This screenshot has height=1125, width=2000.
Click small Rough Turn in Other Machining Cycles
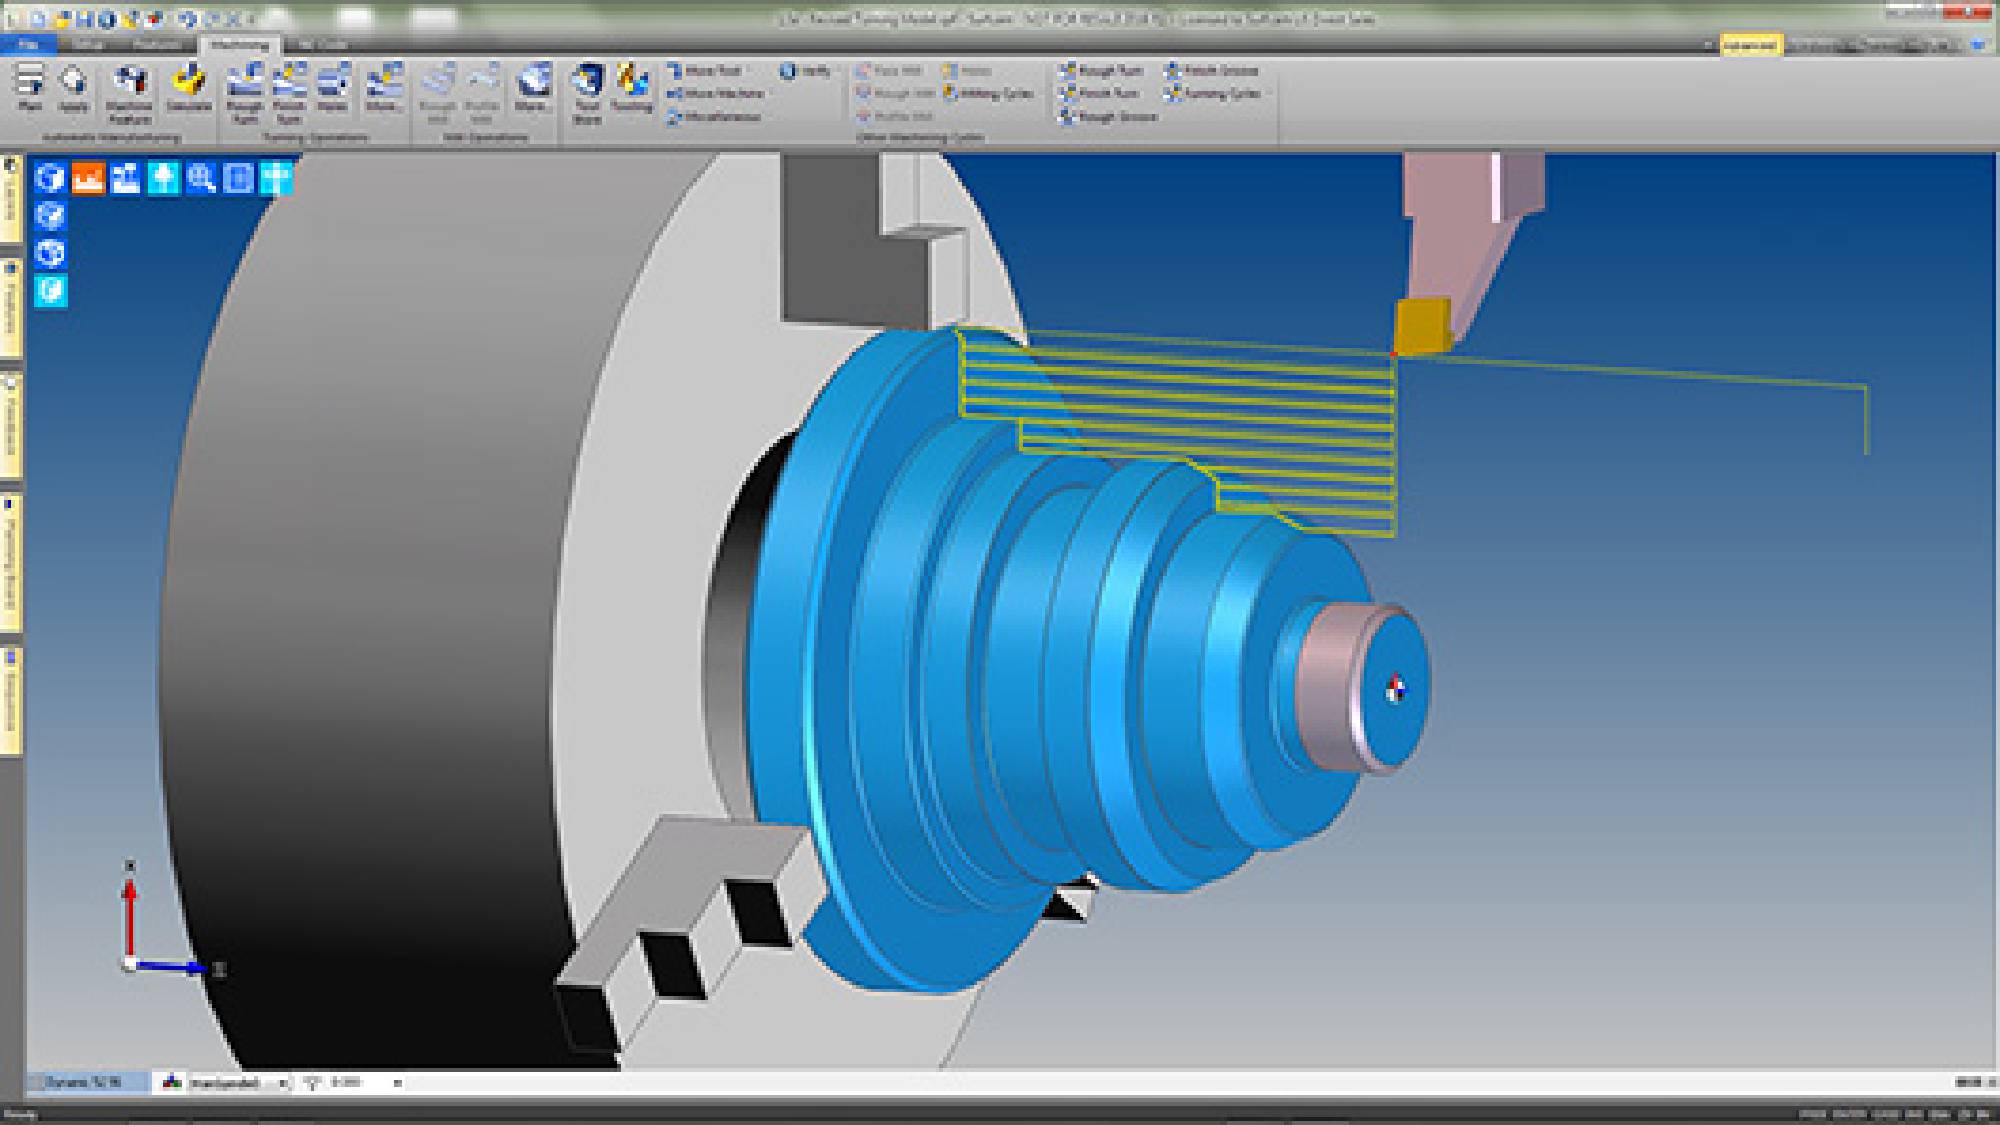click(x=1101, y=71)
